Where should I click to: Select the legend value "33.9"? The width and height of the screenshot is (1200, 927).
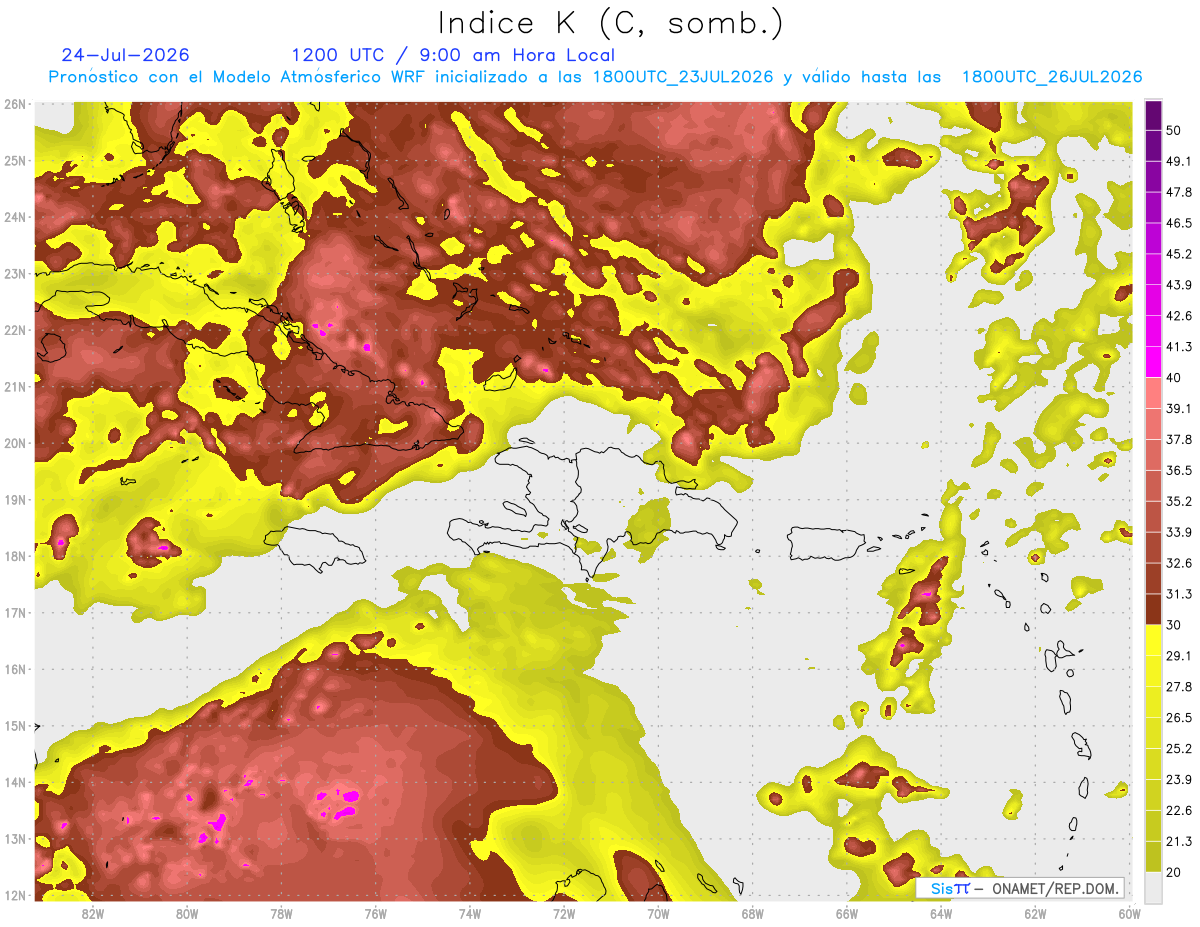tap(1179, 532)
